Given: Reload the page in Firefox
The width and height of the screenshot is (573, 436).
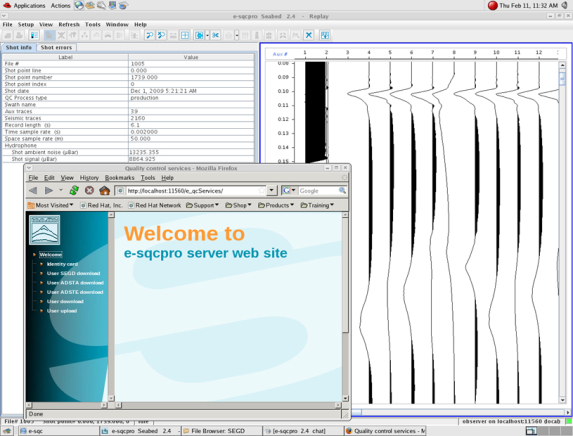Looking at the screenshot, I should coord(75,190).
